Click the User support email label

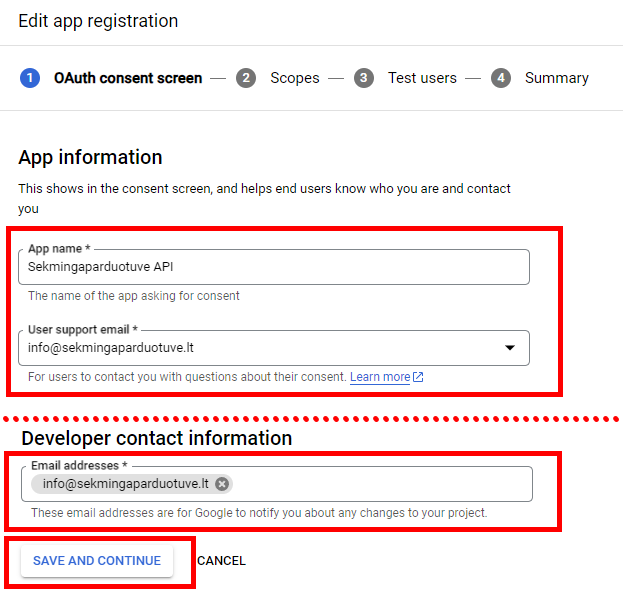[82, 330]
